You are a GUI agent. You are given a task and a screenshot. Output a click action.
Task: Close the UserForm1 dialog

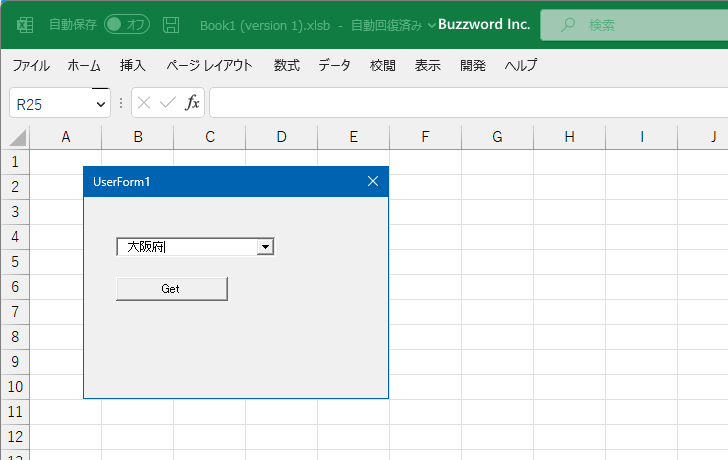click(373, 181)
